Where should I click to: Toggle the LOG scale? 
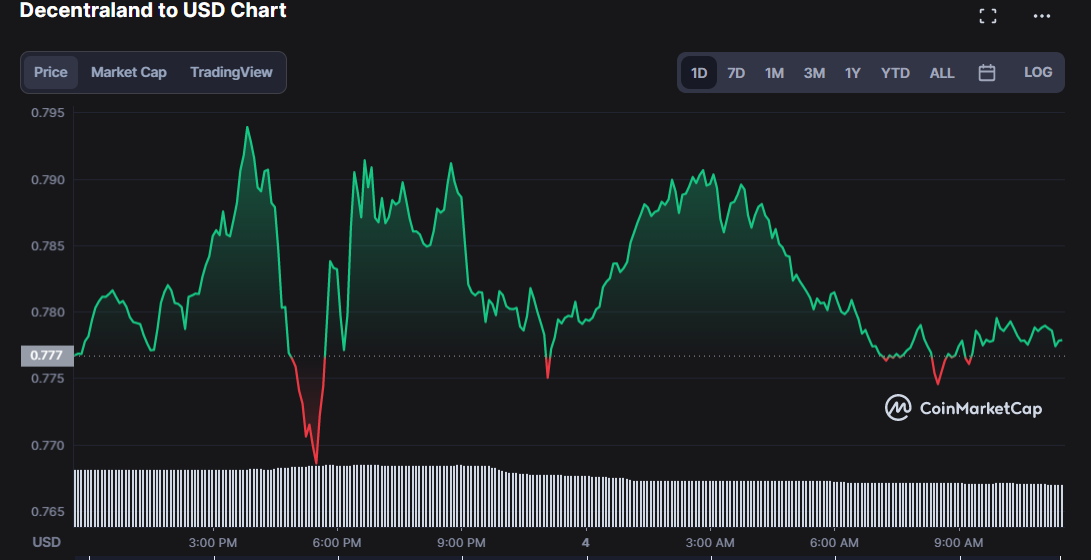click(x=1038, y=72)
